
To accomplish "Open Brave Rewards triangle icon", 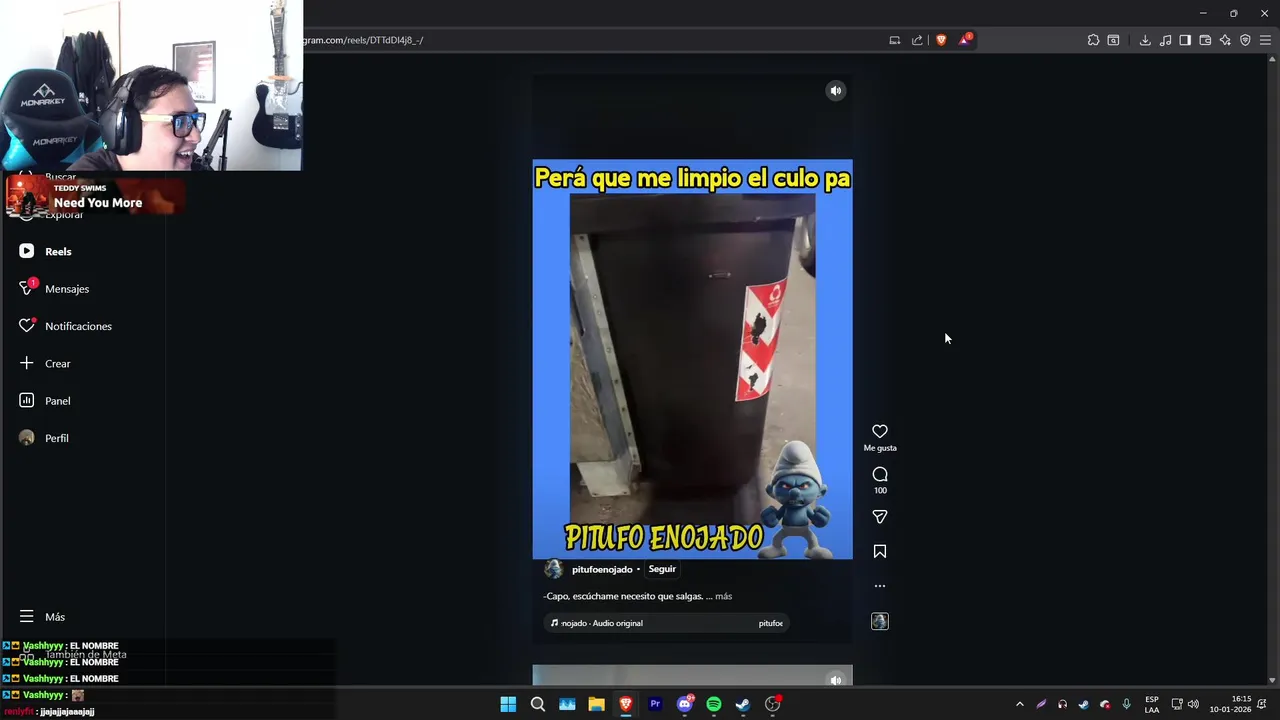I will [x=965, y=40].
